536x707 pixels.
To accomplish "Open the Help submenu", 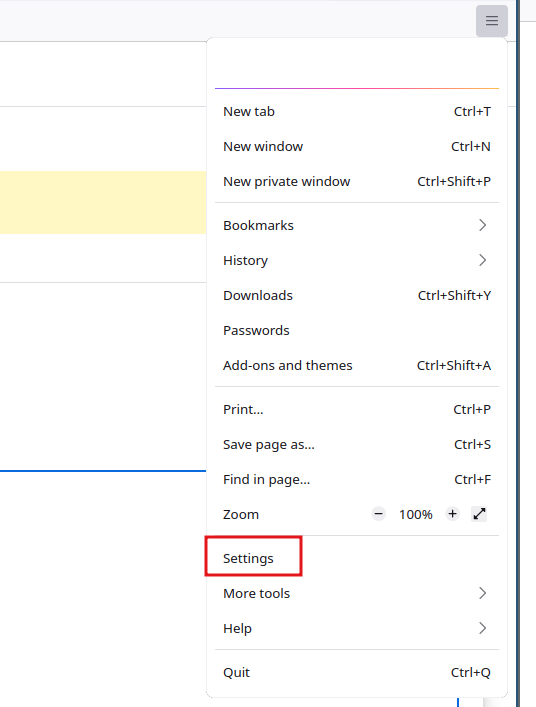I will (x=357, y=629).
